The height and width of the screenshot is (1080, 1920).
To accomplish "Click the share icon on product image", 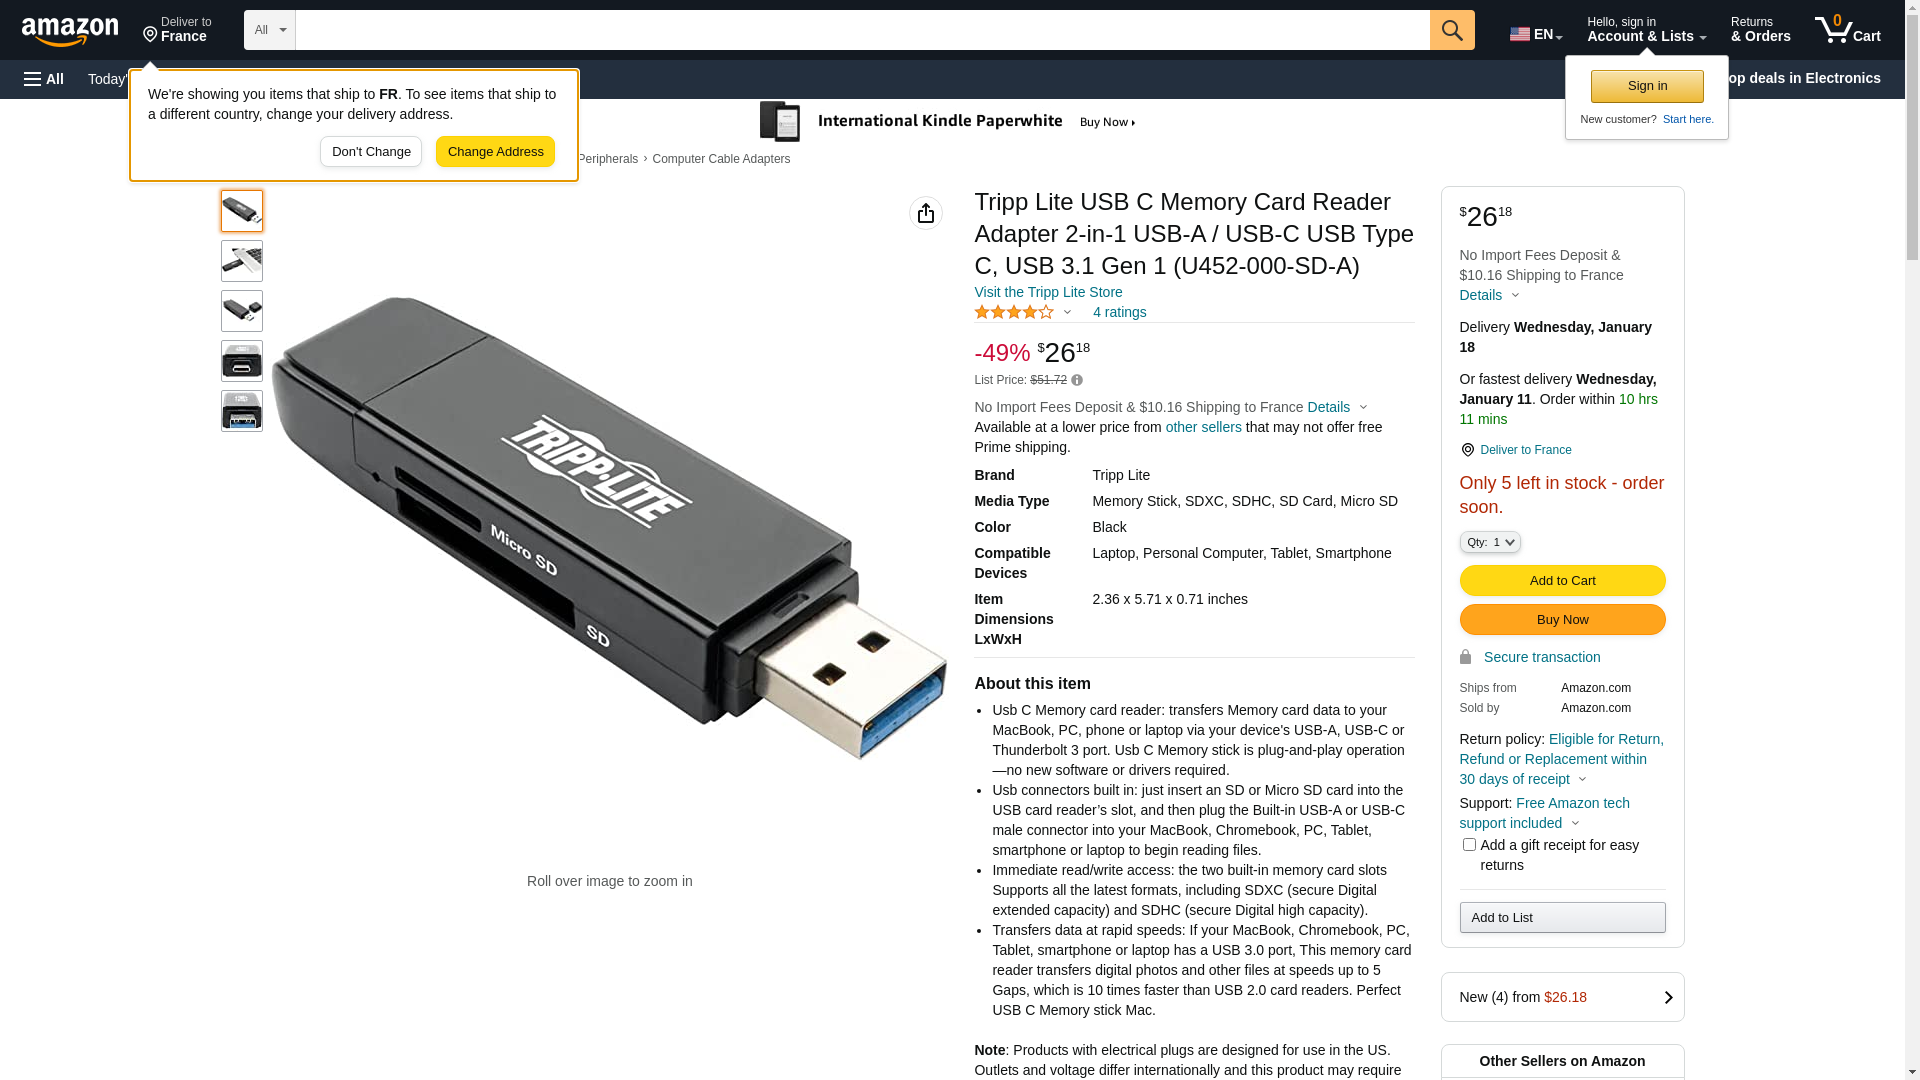I will 926,213.
